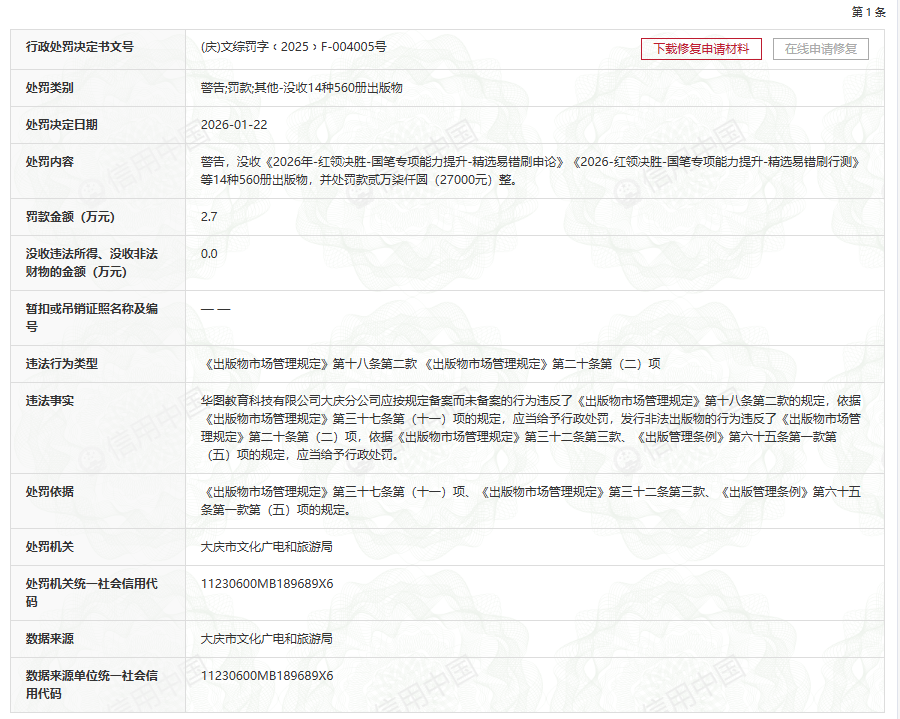Click the 罚款金额（万元） row label
The image size is (900, 719).
tap(71, 217)
